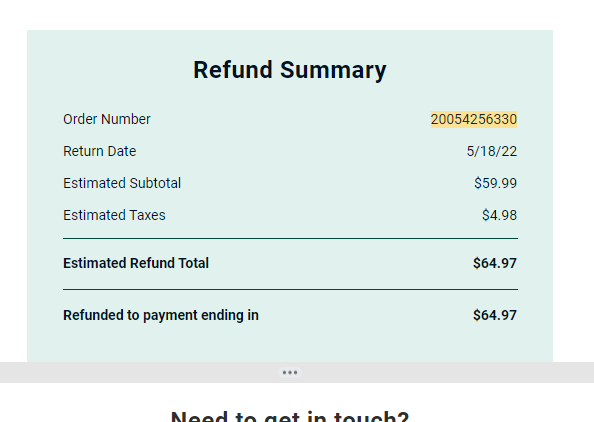This screenshot has height=422, width=594.
Task: Select the refunded payment amount $64.97
Action: coord(495,315)
